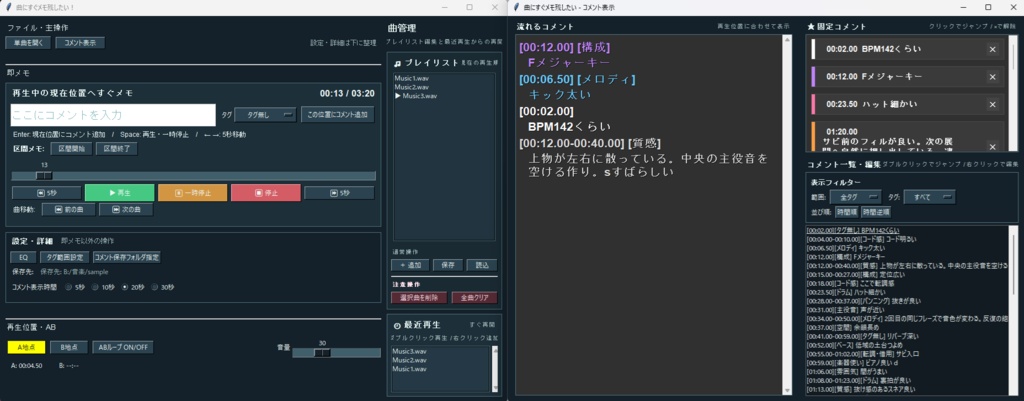The height and width of the screenshot is (401, 1024).
Task: Jump to pinned comment 00:02.00 BPM142くらい
Action: [x=906, y=49]
